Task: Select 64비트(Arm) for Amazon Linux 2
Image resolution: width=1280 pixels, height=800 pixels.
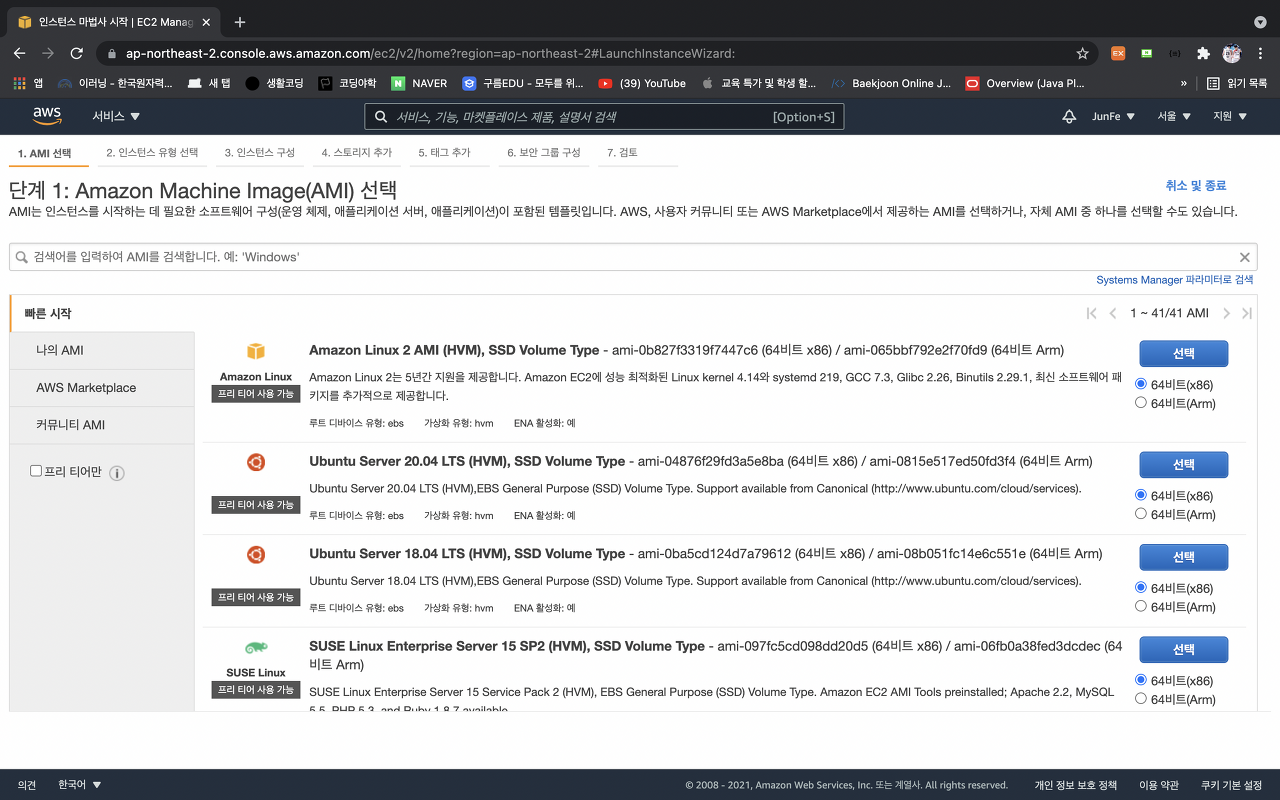Action: (1141, 403)
